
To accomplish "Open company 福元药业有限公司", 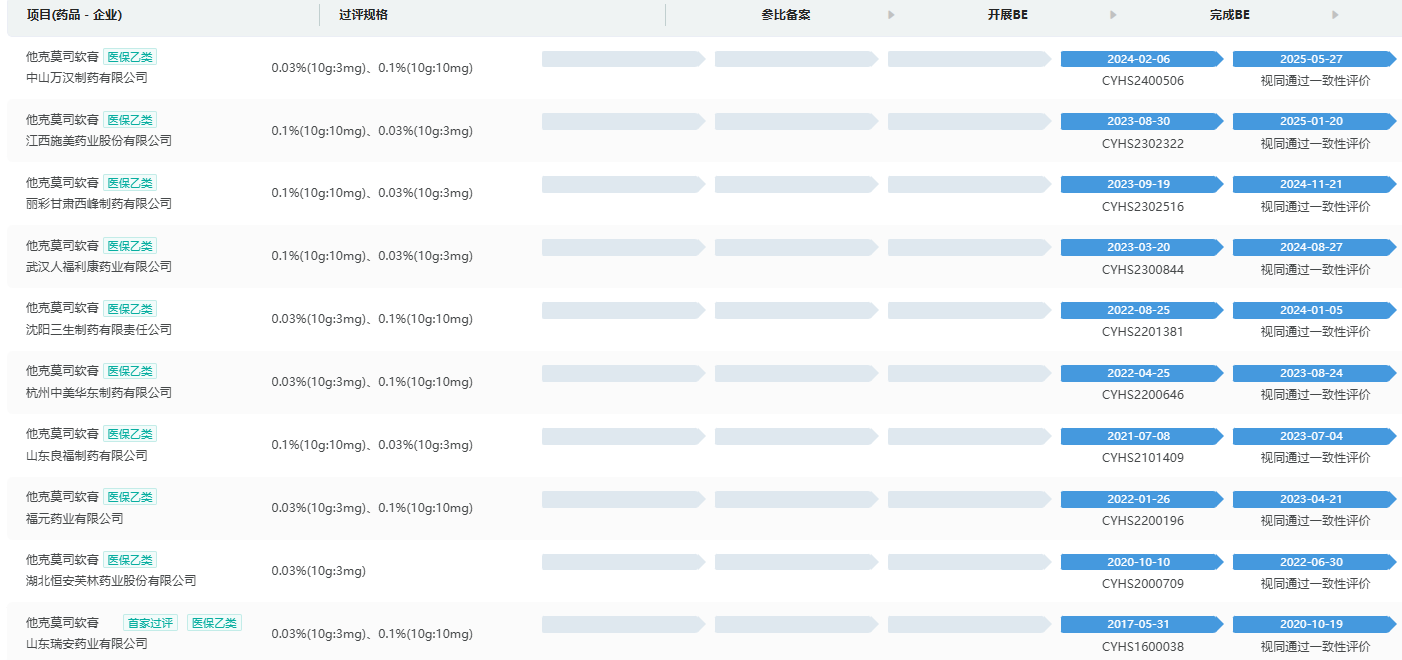I will pos(75,519).
